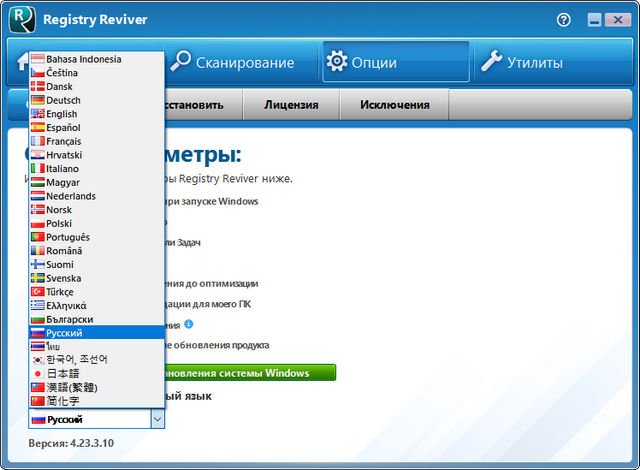
Task: Open the Лицензия tab
Action: (x=291, y=104)
